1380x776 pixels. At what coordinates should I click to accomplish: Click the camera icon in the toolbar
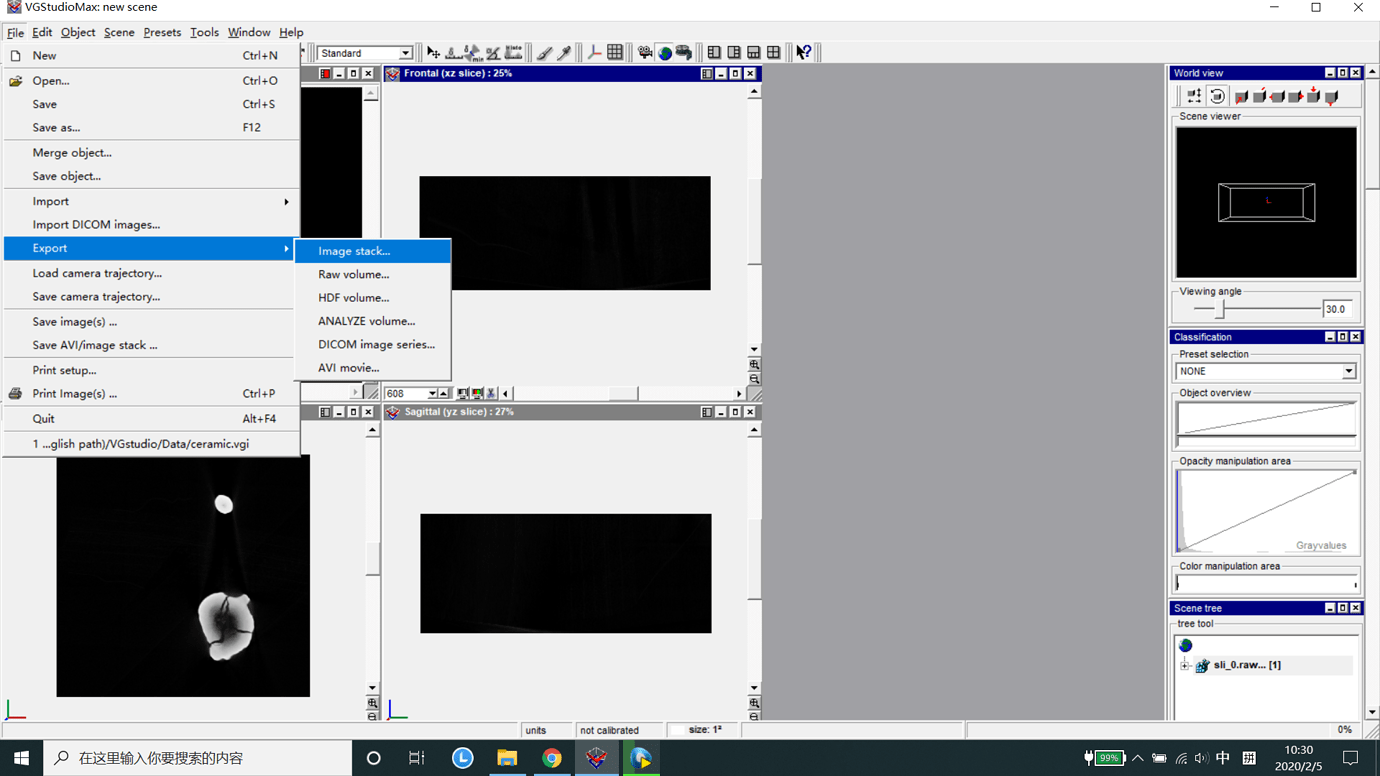tap(645, 53)
